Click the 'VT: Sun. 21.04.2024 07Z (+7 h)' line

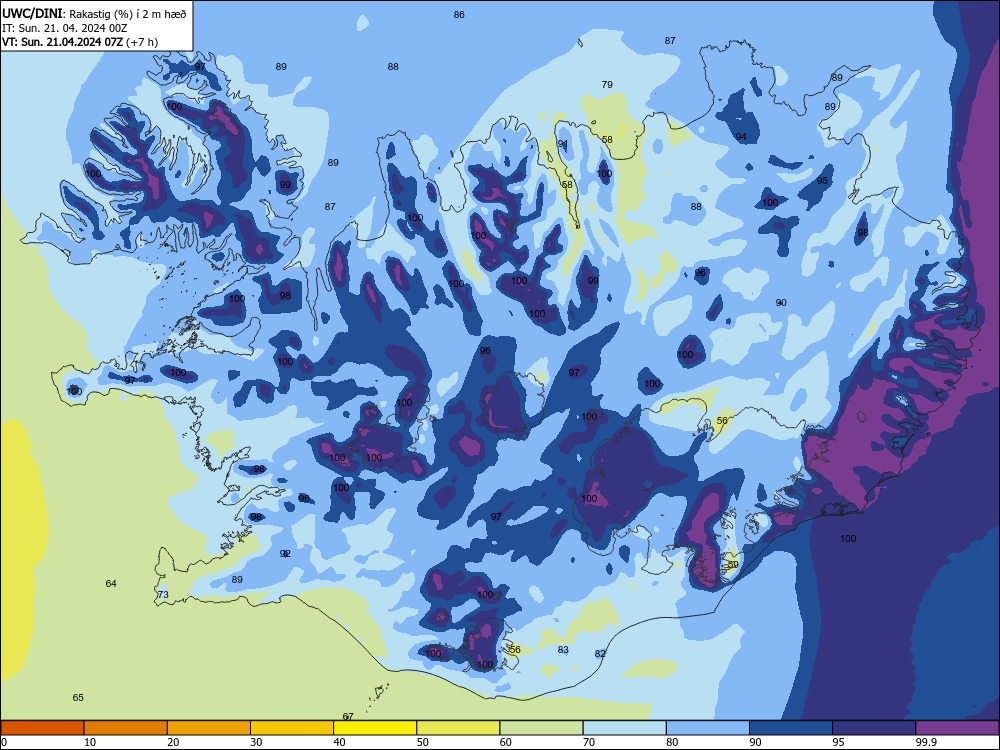coord(80,42)
